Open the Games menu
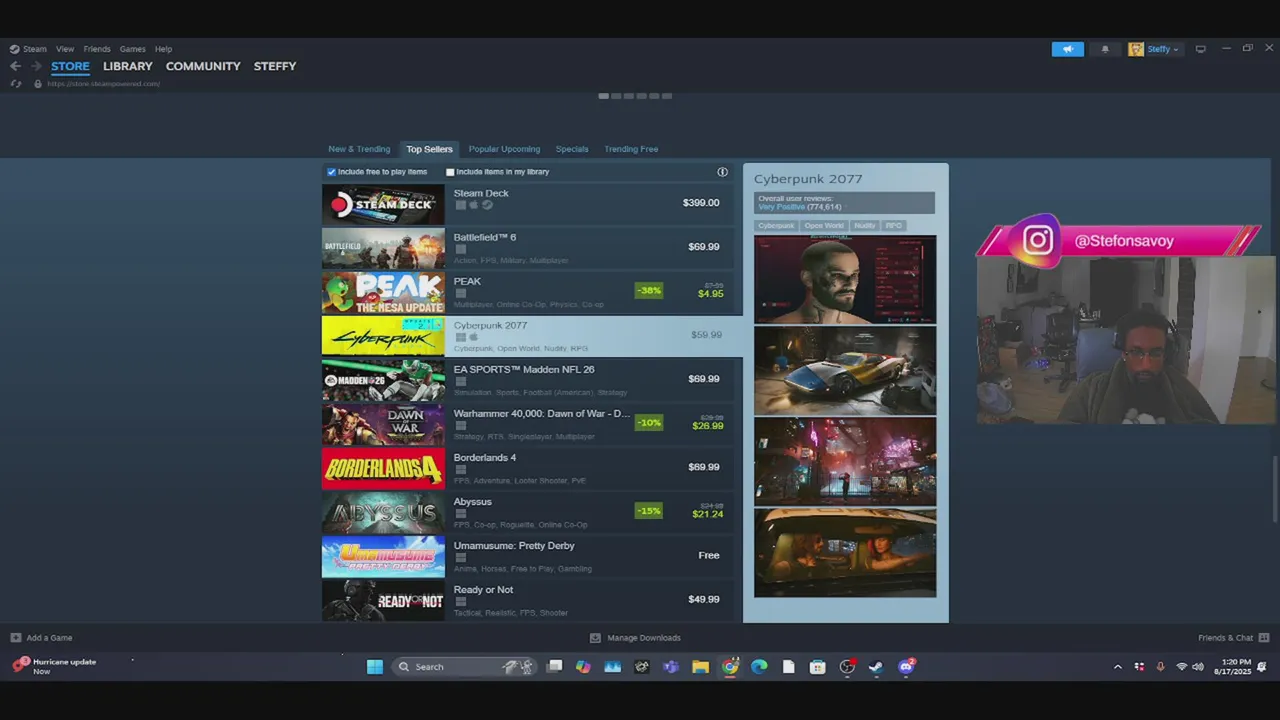This screenshot has height=720, width=1280. coord(133,49)
